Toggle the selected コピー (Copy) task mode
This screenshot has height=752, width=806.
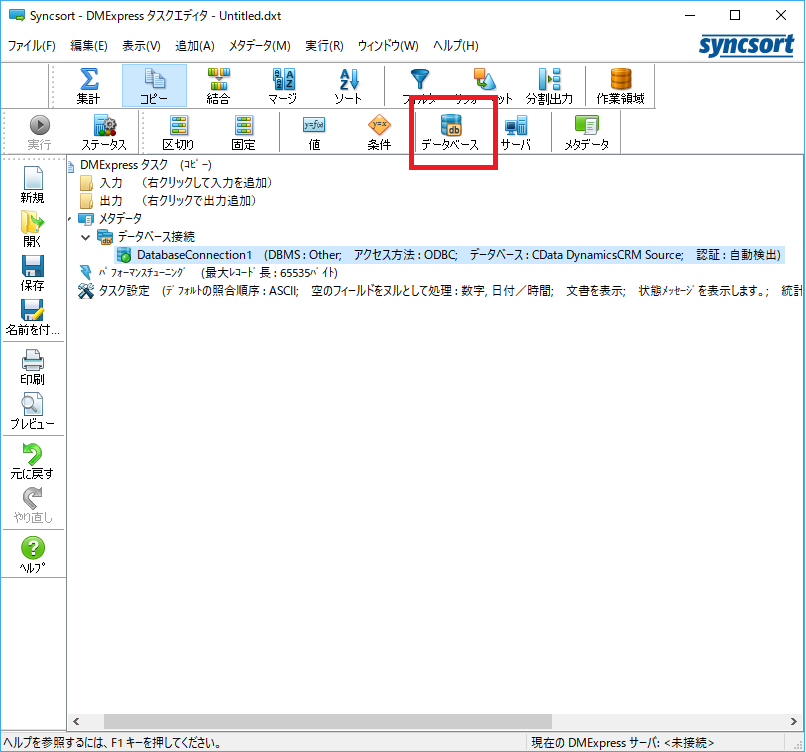pos(153,85)
